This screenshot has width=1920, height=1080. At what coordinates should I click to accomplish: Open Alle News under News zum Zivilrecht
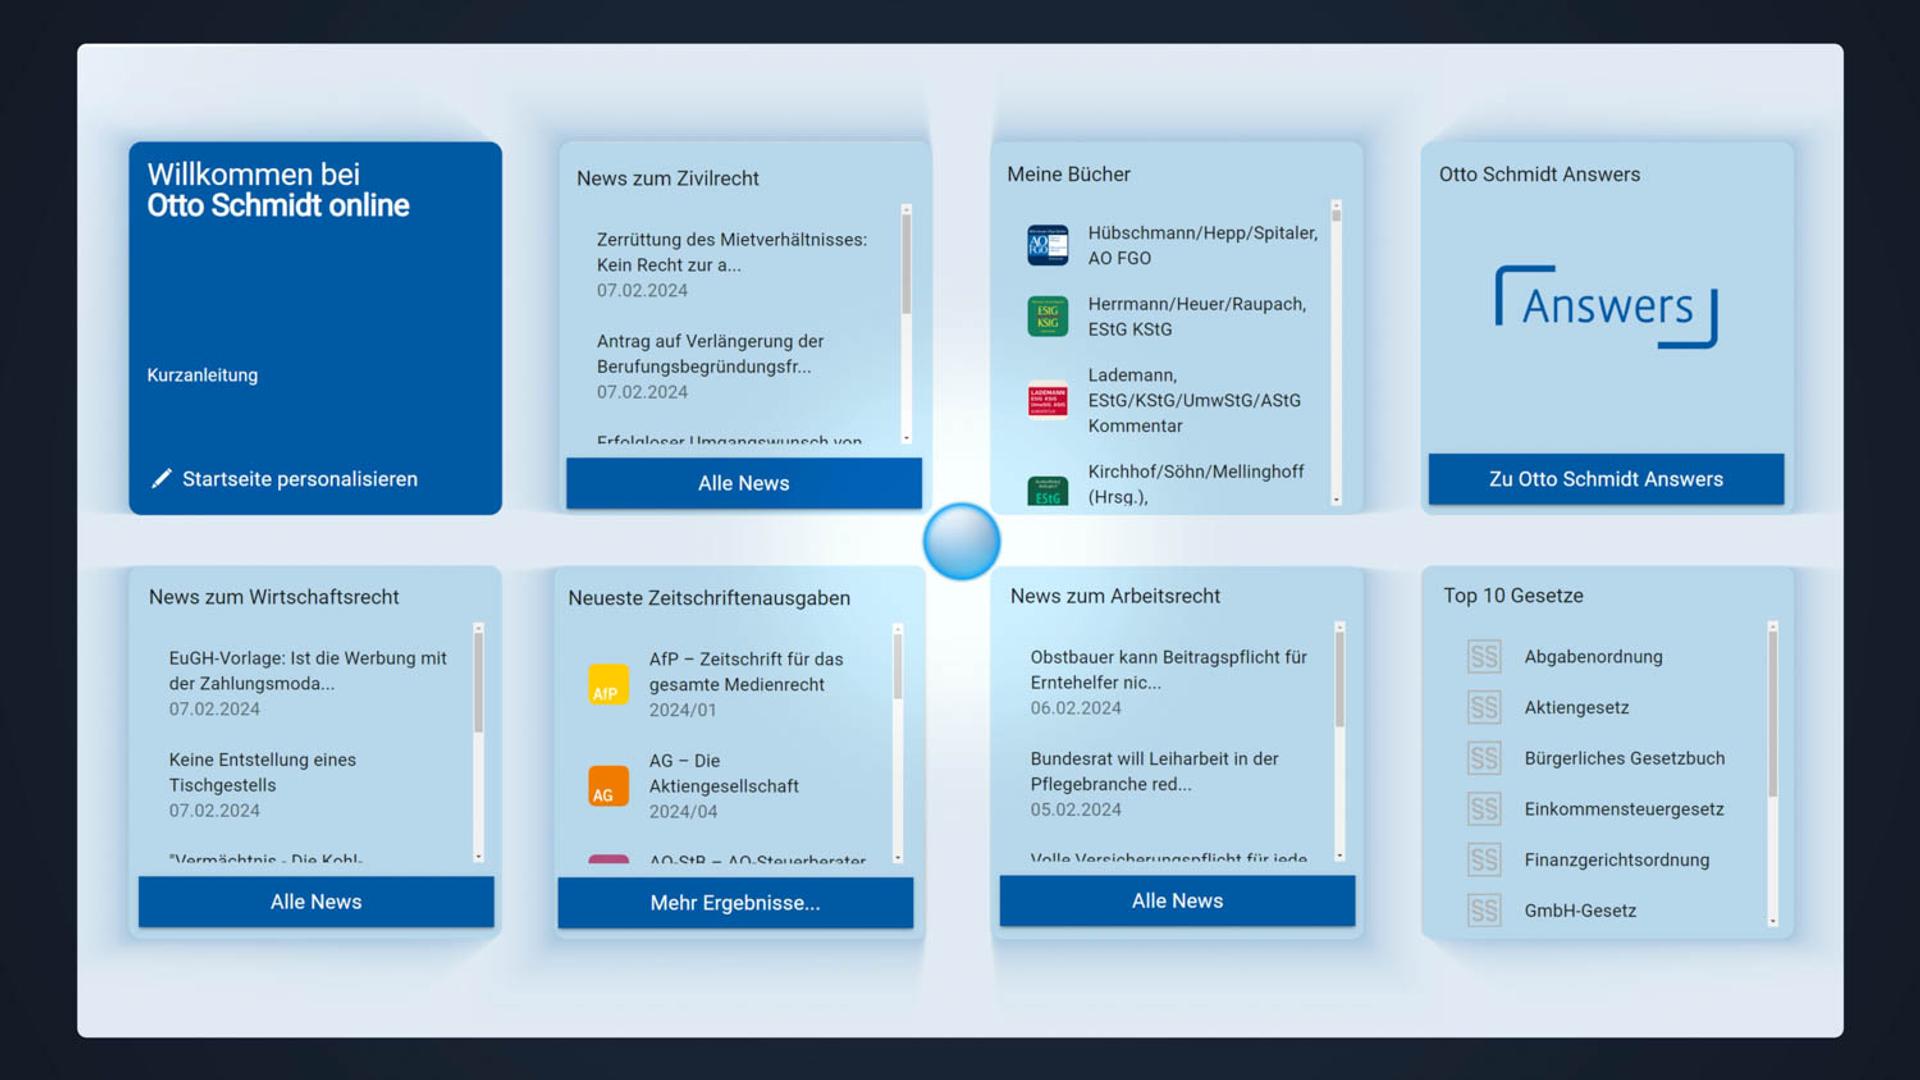pos(744,483)
